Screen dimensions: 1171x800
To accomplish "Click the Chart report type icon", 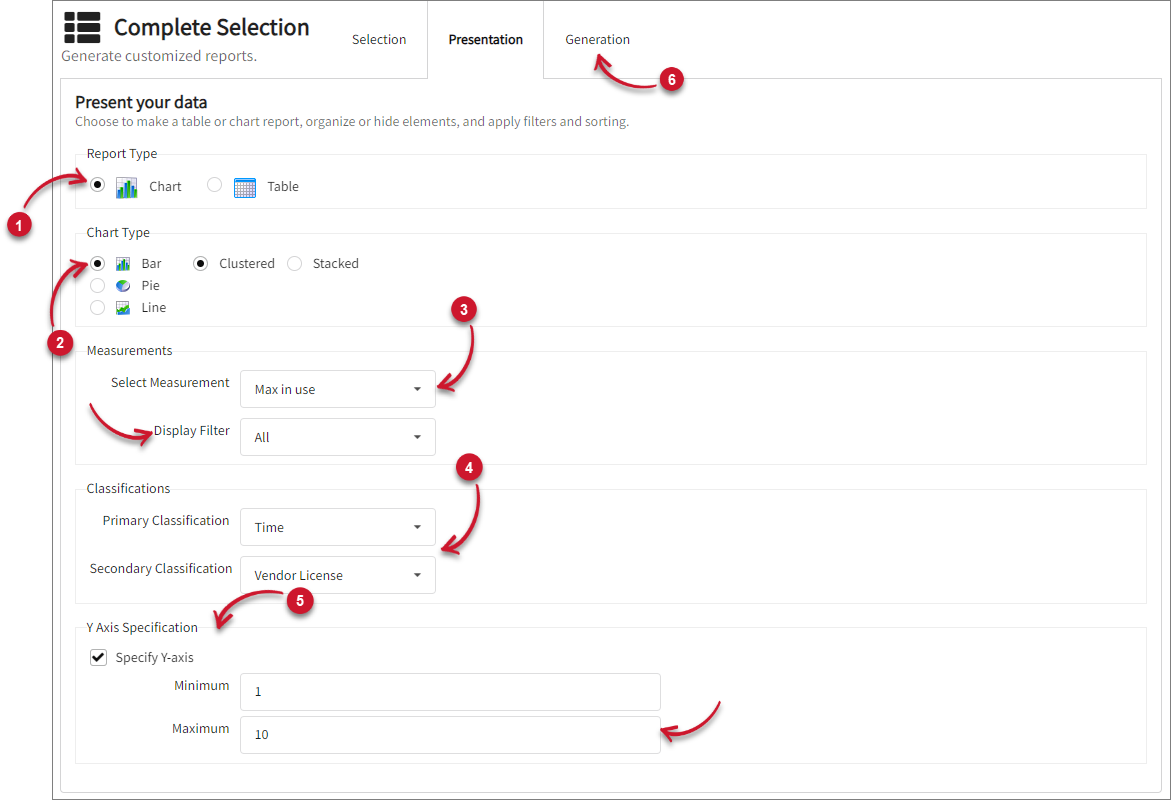I will (x=127, y=187).
